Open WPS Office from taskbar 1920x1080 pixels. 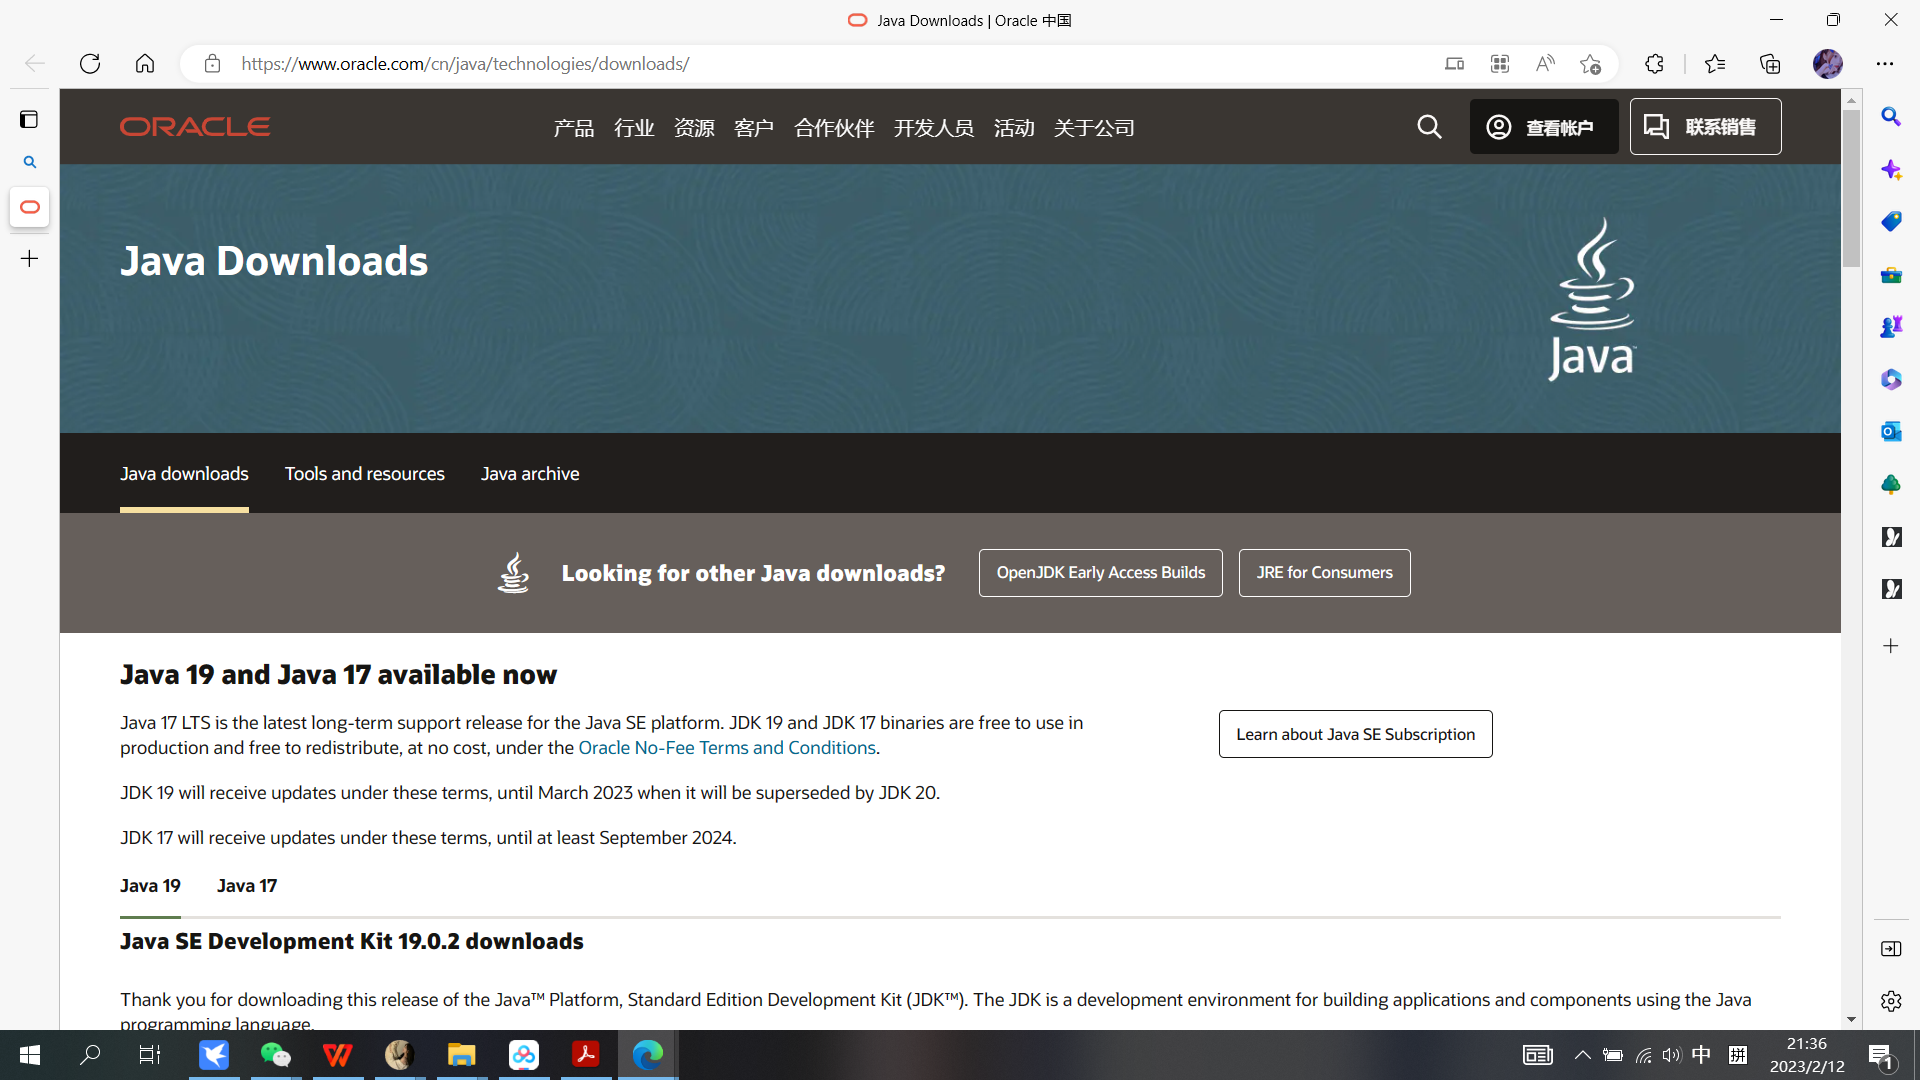[x=338, y=1055]
